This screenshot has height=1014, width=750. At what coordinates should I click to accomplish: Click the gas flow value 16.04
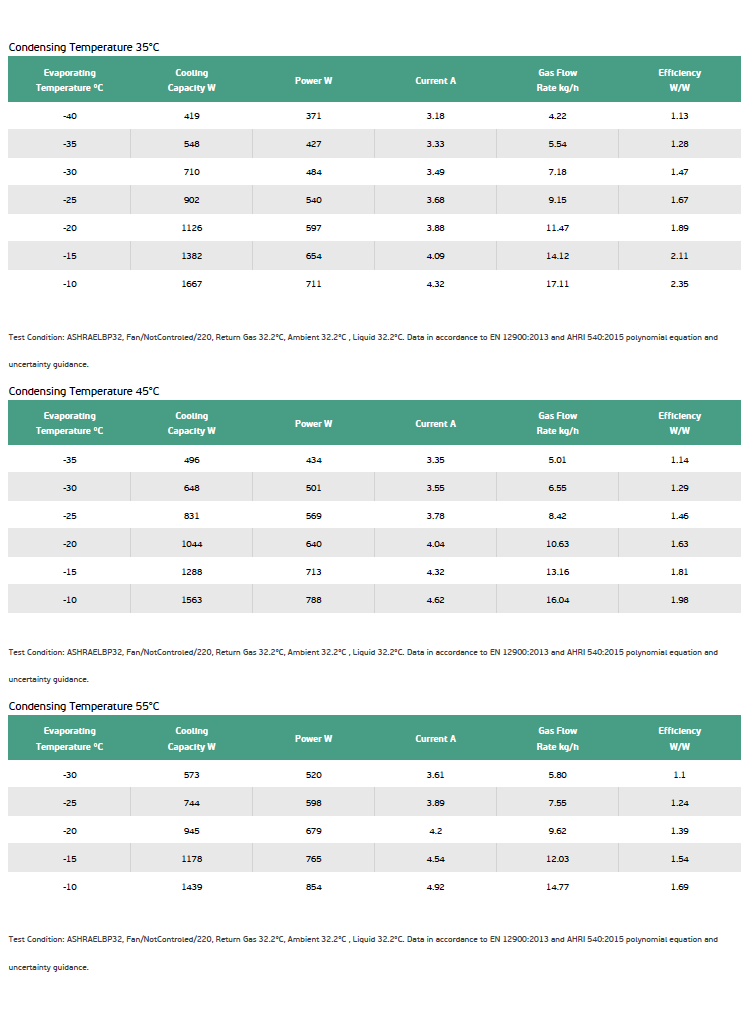[557, 600]
